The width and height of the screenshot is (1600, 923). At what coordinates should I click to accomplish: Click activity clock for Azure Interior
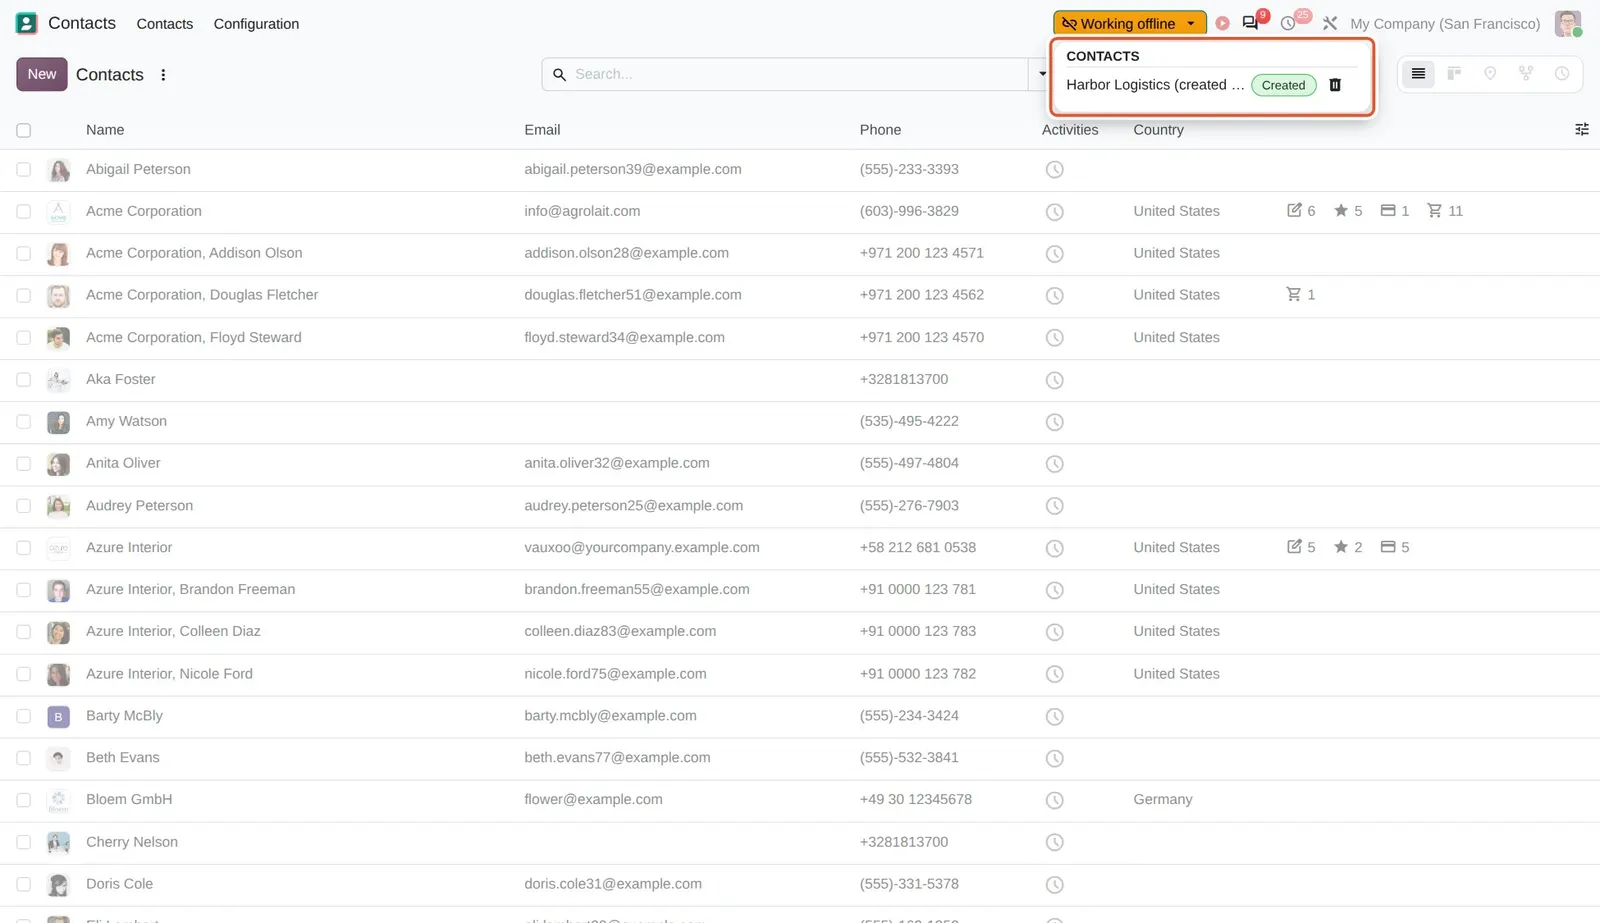(1054, 548)
